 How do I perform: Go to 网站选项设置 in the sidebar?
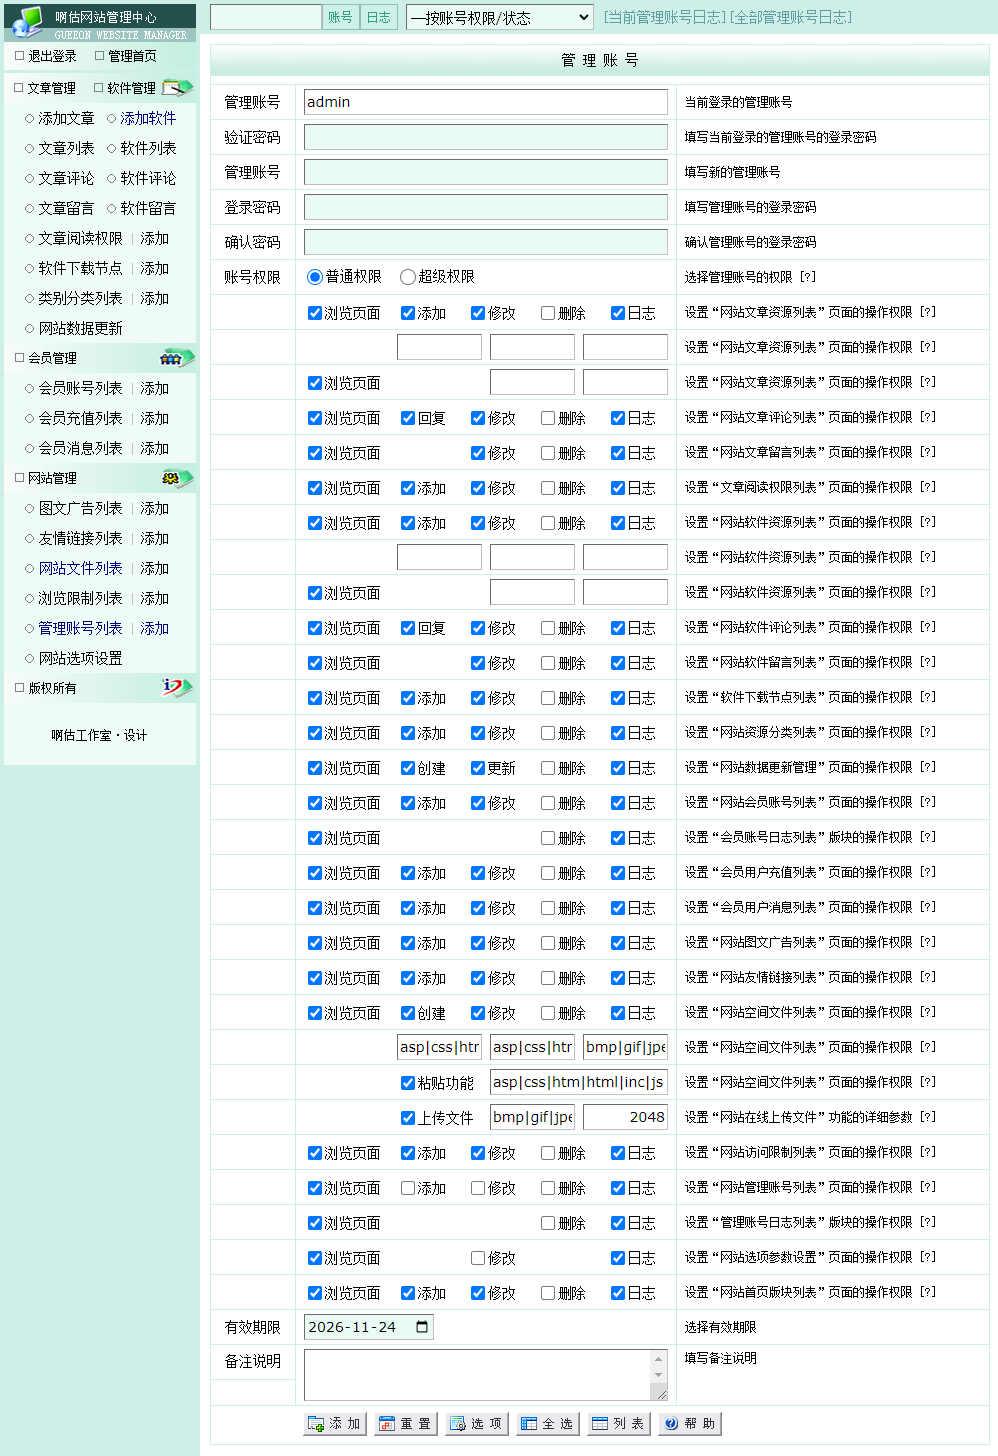[x=80, y=658]
